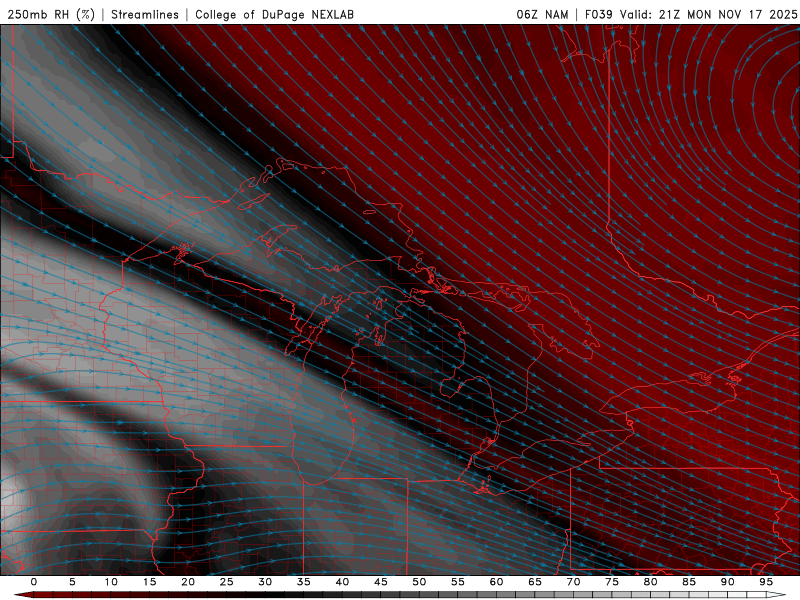Image resolution: width=800 pixels, height=600 pixels.
Task: Click the 60 label on the color scale
Action: coord(496,582)
